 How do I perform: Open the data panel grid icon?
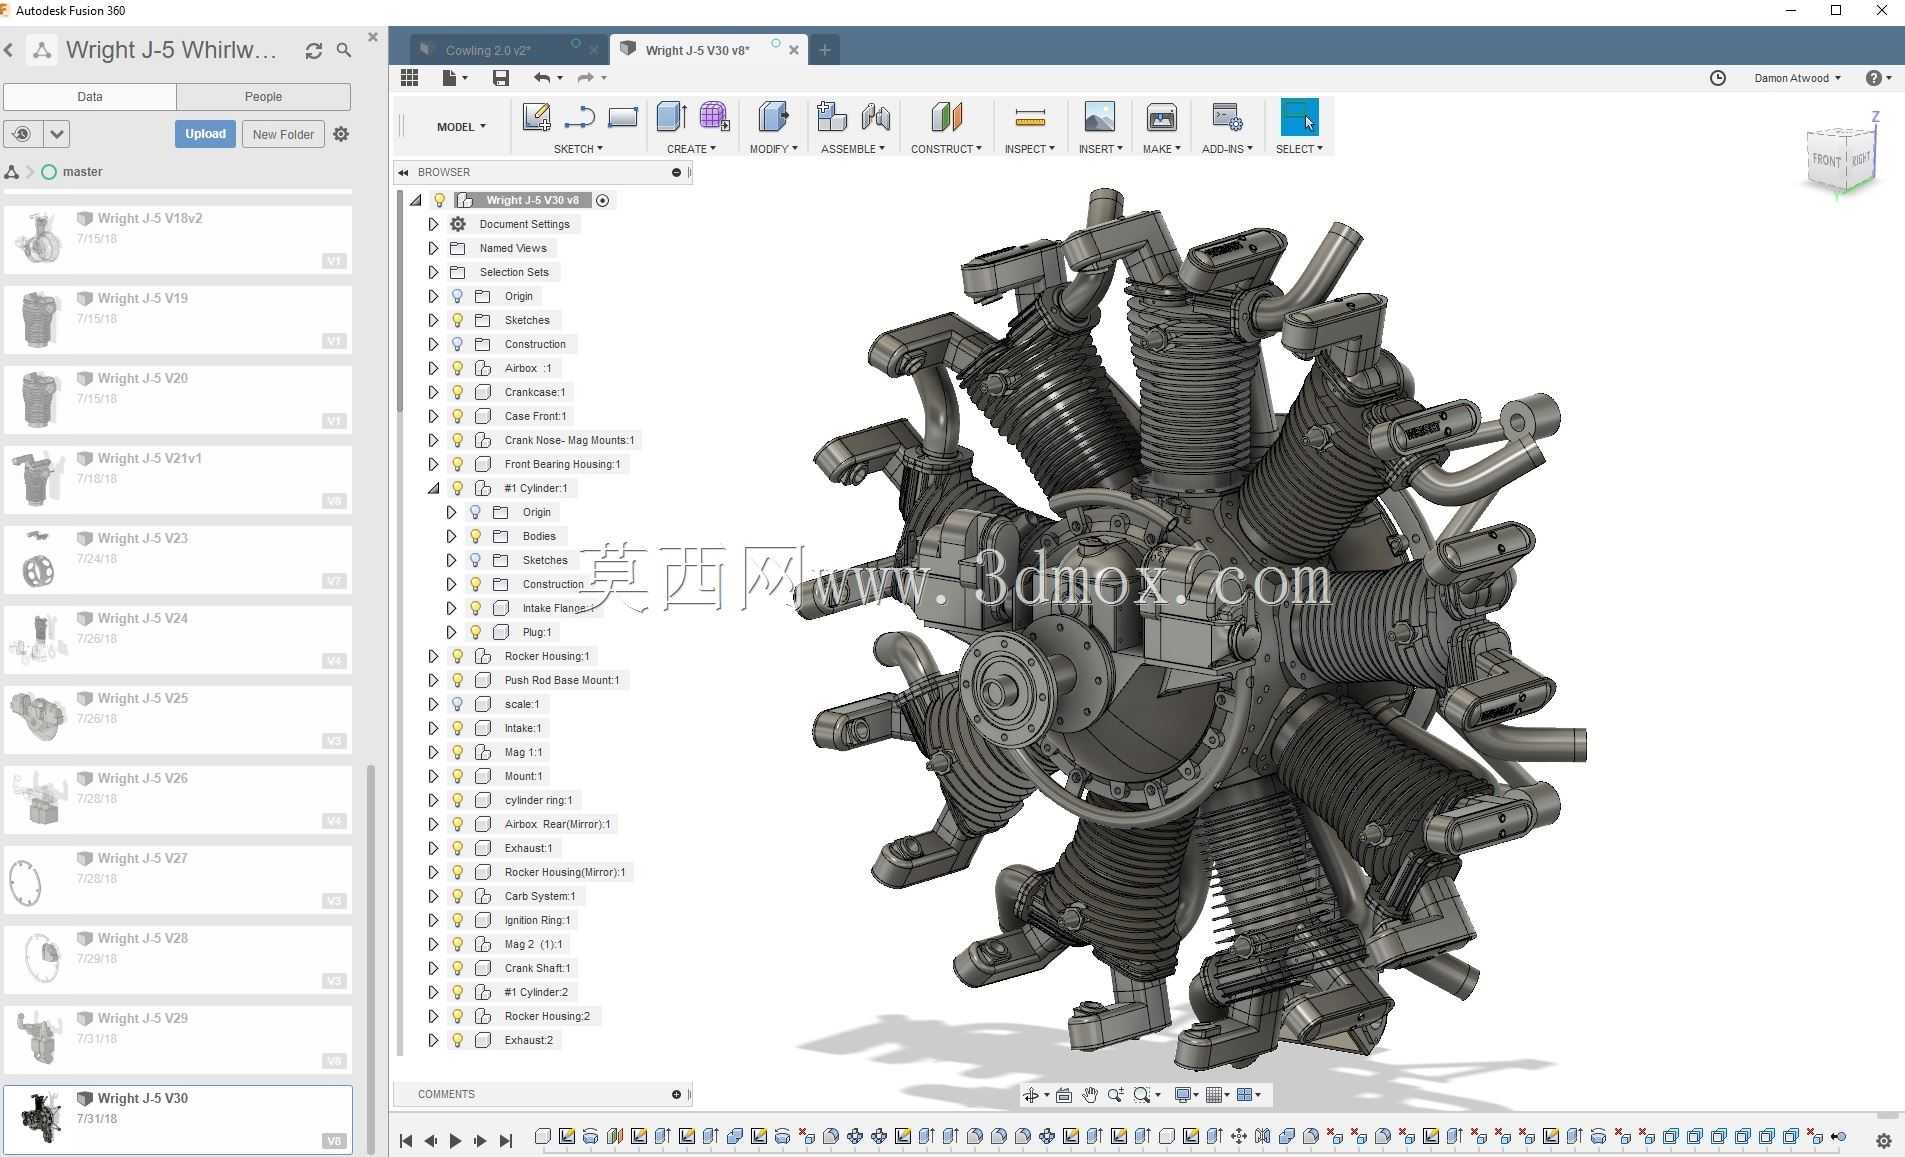[x=409, y=78]
